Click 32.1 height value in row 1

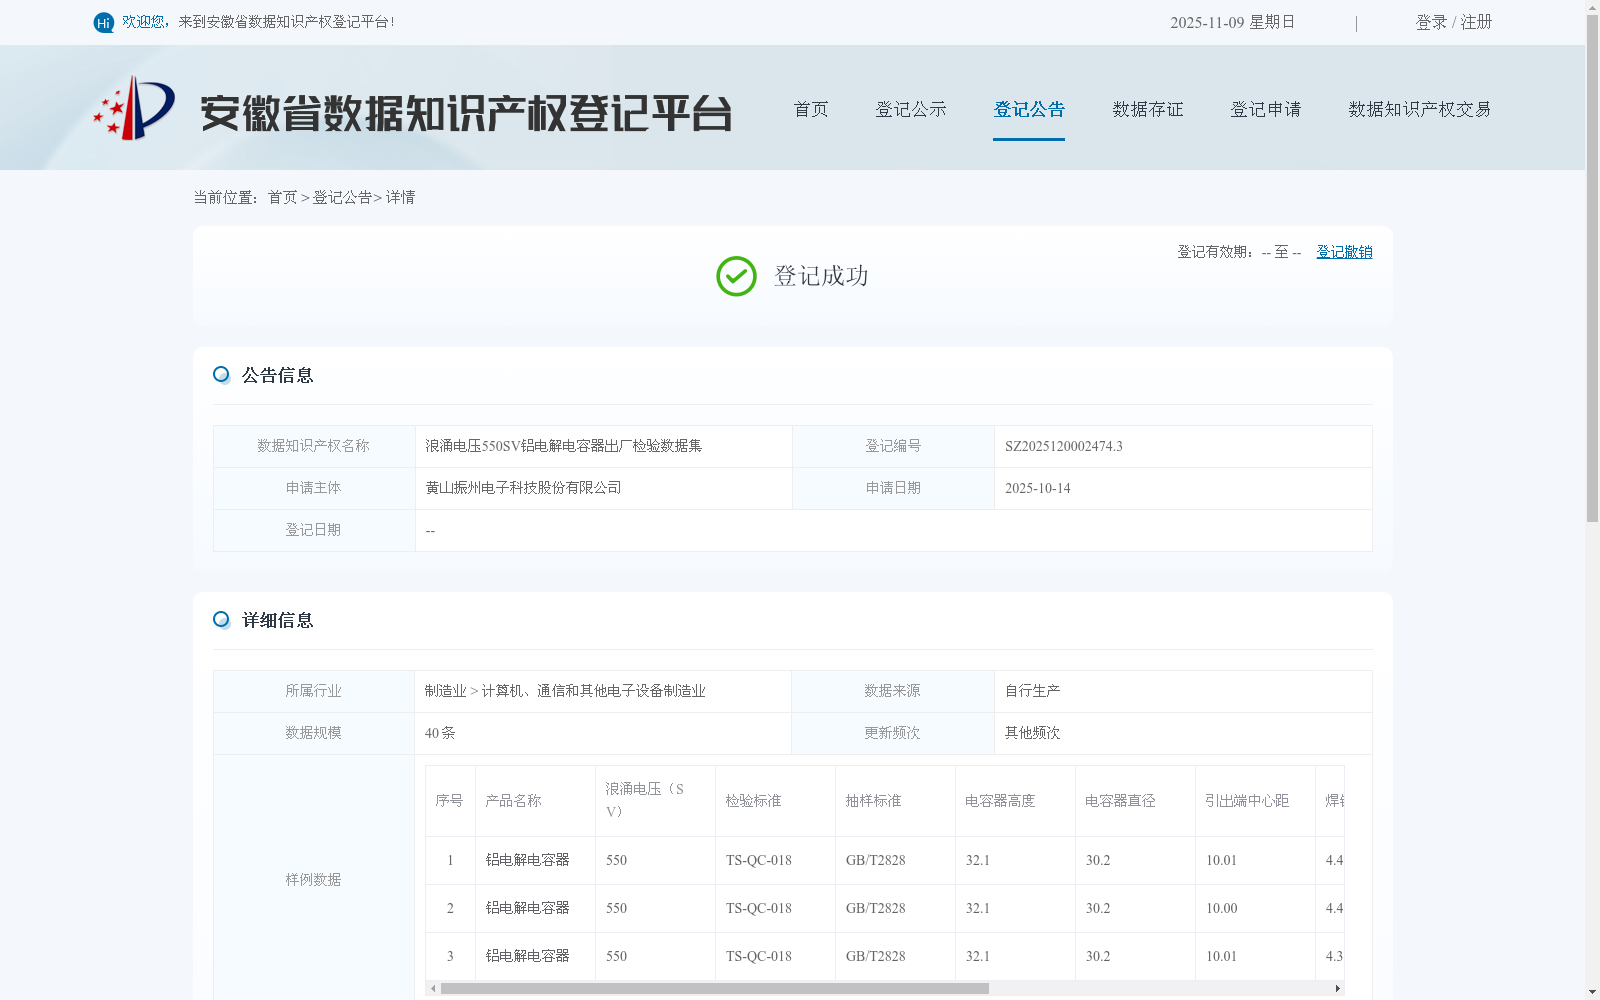click(x=978, y=860)
